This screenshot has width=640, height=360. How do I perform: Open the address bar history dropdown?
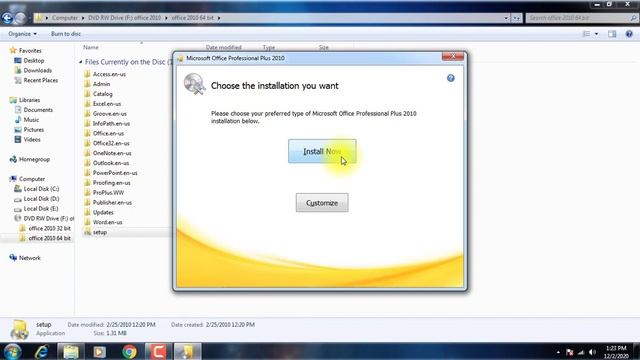[x=506, y=18]
